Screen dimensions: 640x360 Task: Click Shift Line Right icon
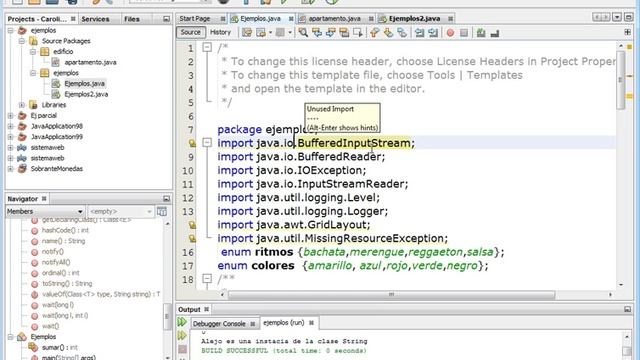point(433,33)
